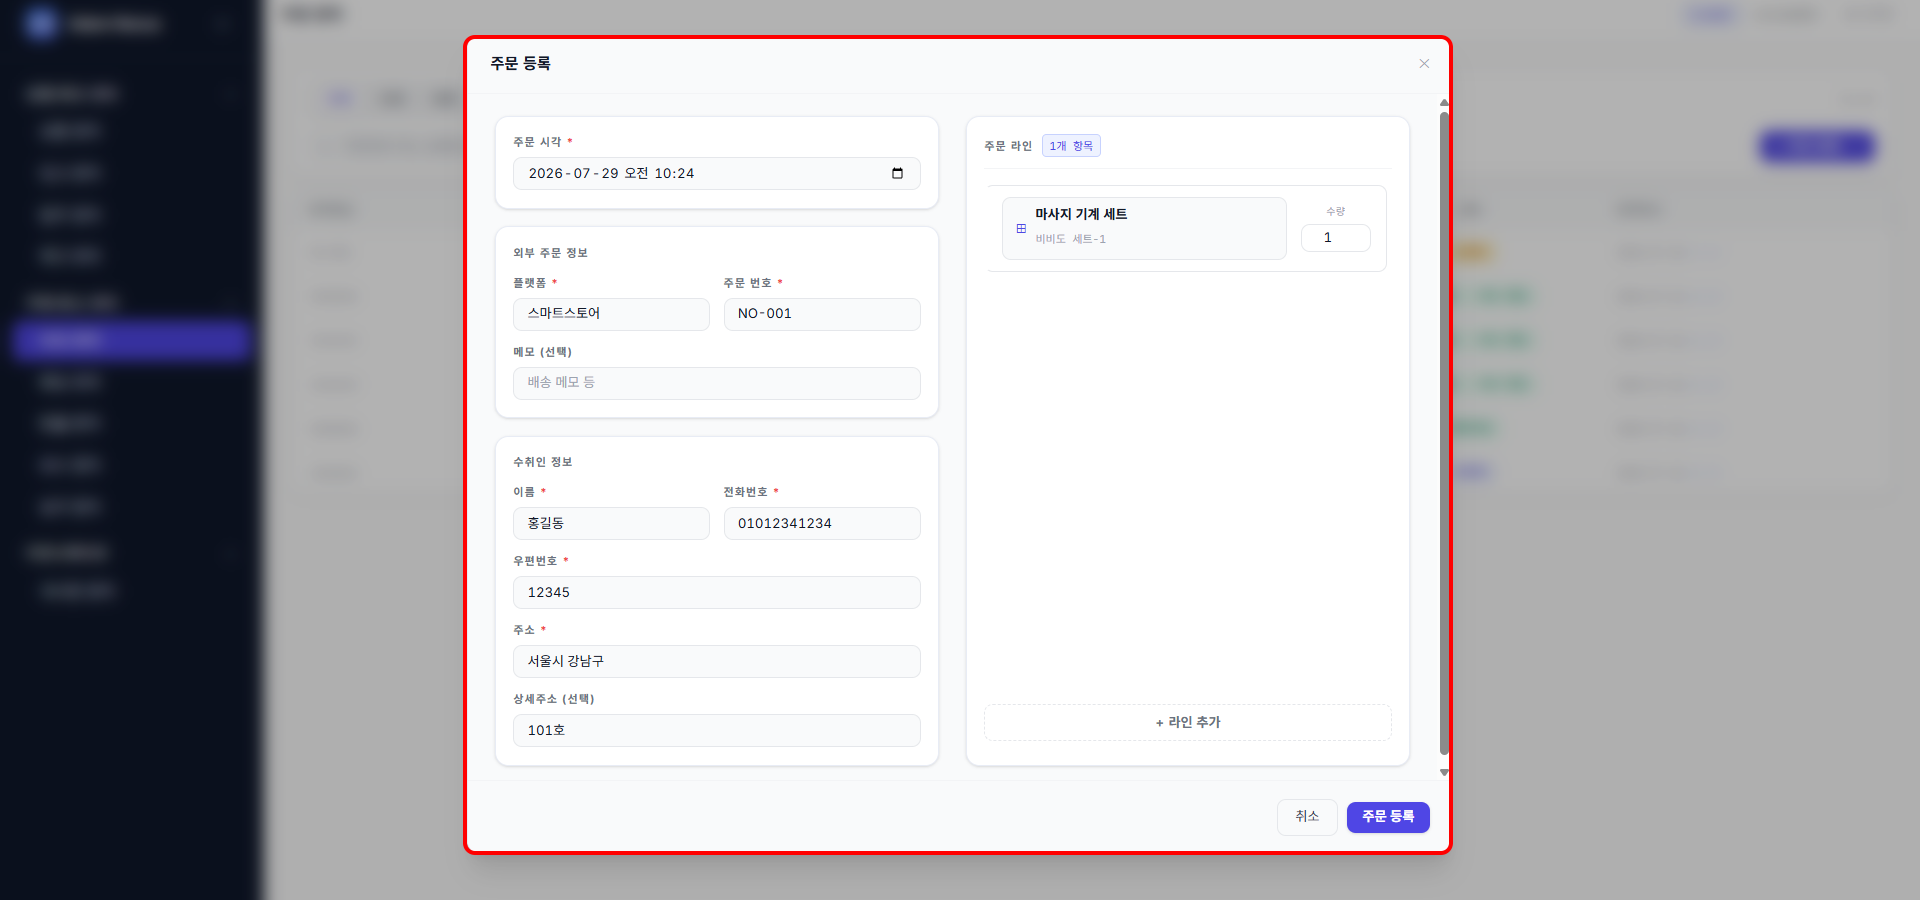Screen dimensions: 1920x900
Task: Click the 상세주소 field containing 101호
Action: pos(716,730)
